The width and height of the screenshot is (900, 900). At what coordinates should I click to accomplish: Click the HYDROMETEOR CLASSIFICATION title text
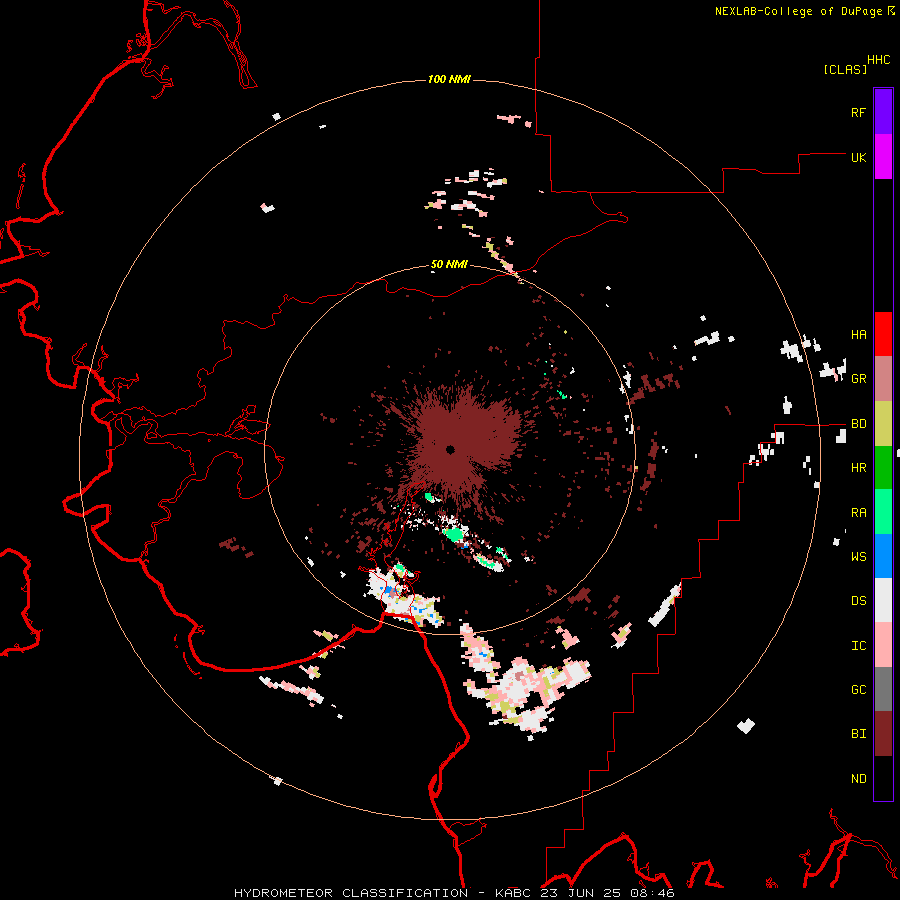coord(351,893)
